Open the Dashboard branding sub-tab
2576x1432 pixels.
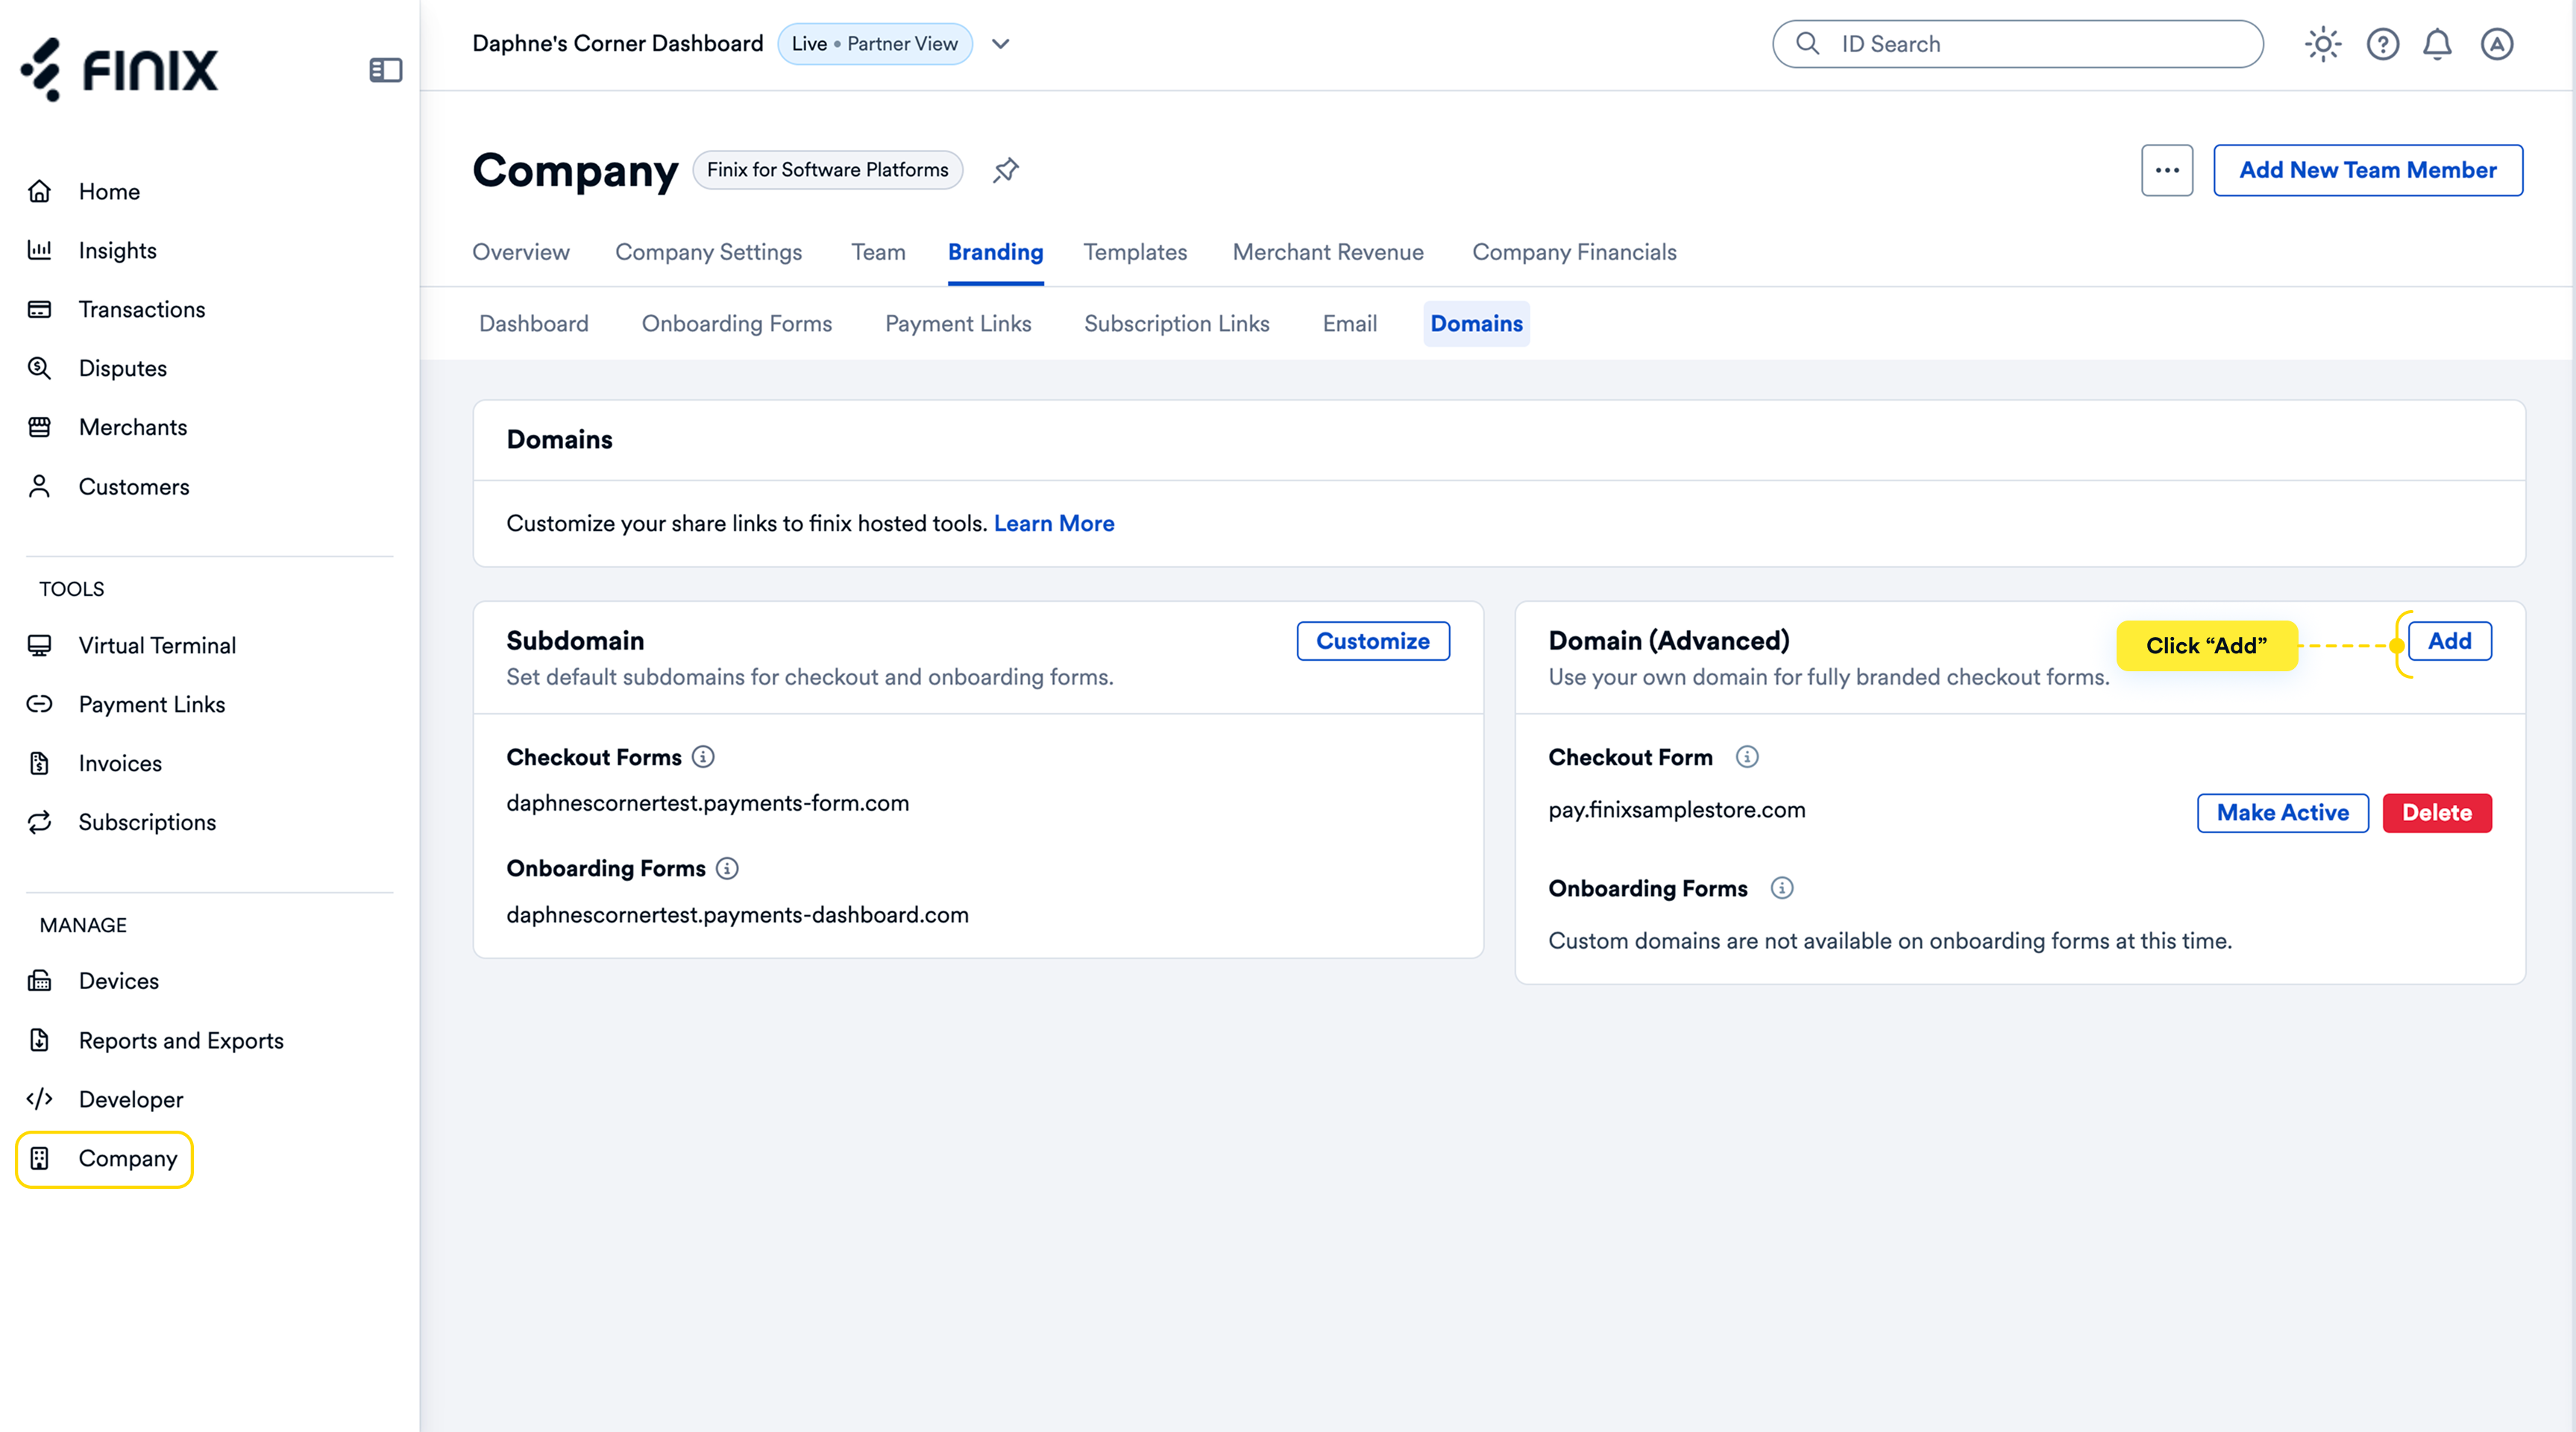(534, 324)
